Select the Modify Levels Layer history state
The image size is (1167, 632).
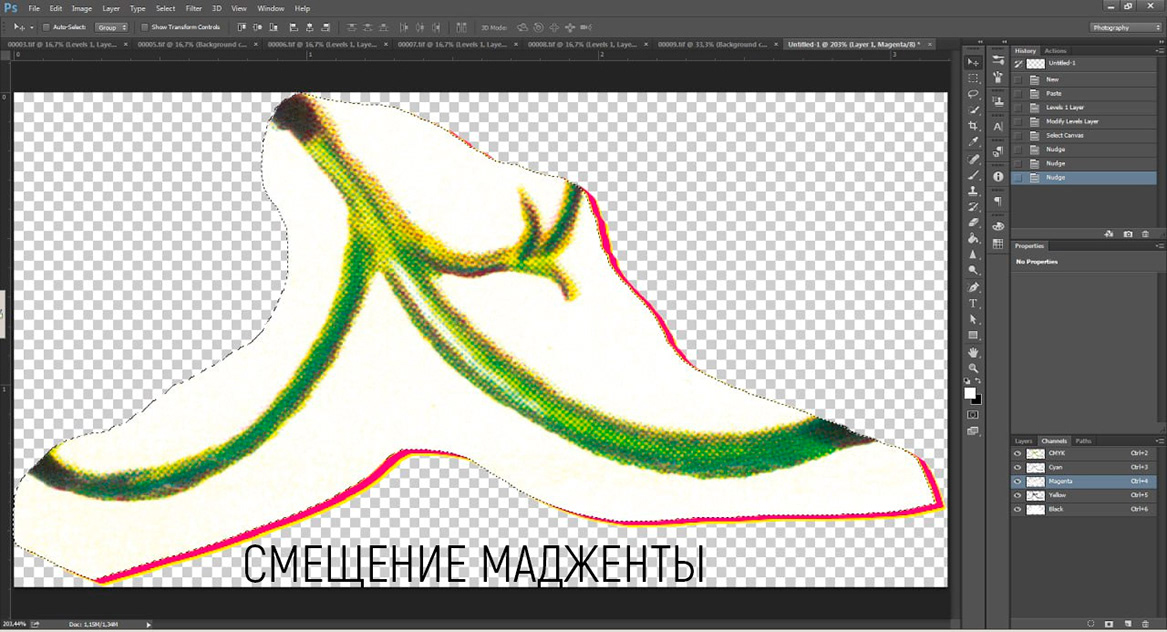1071,121
